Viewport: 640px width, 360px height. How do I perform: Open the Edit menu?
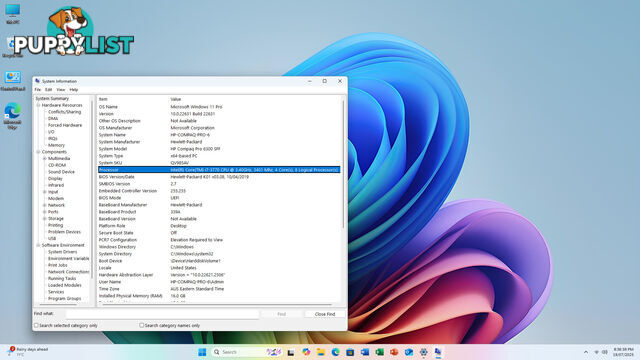click(x=49, y=89)
